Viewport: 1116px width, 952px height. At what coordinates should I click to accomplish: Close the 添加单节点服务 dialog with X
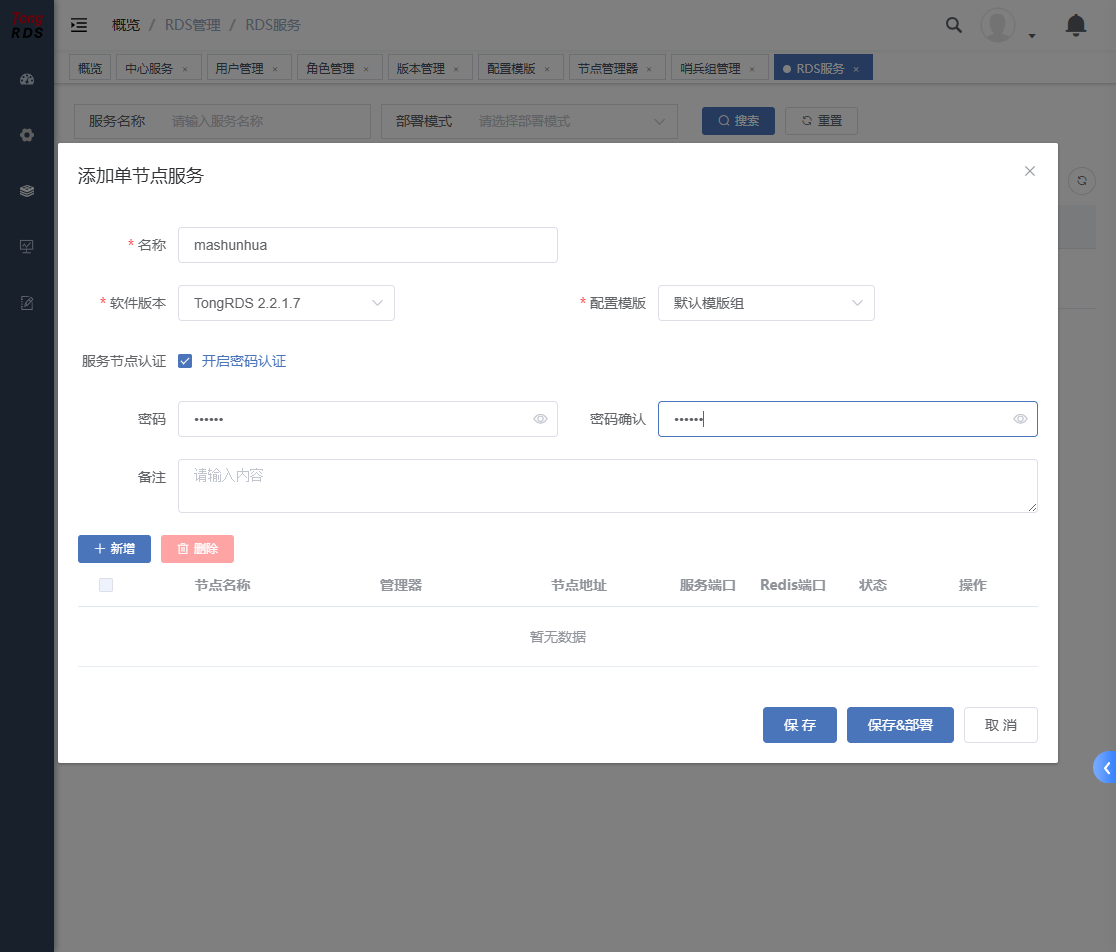tap(1030, 171)
